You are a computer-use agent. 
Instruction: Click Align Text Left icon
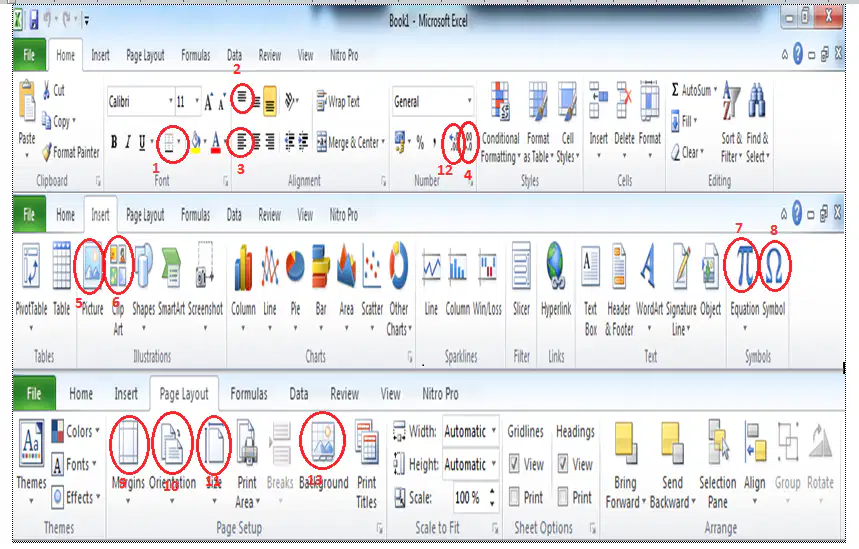pyautogui.click(x=242, y=142)
